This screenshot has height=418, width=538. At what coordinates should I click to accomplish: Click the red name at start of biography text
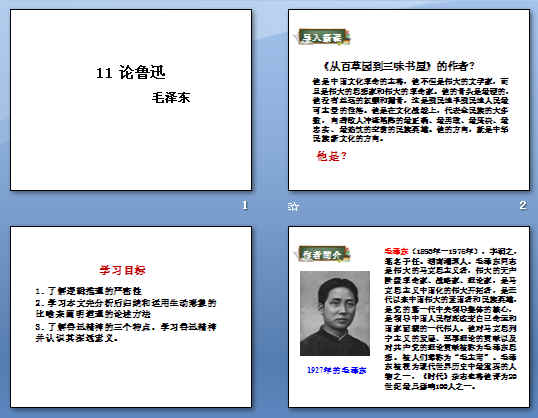click(x=396, y=251)
